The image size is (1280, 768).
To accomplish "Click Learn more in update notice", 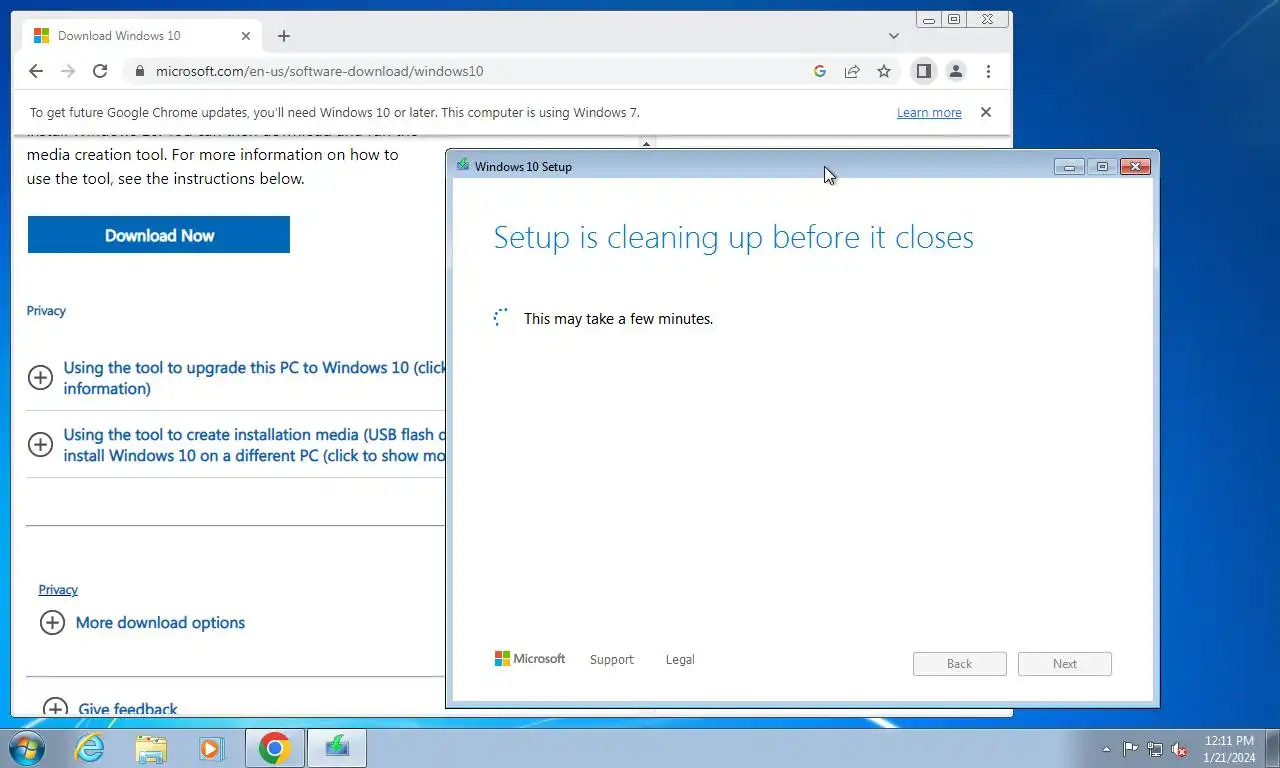I will (929, 113).
